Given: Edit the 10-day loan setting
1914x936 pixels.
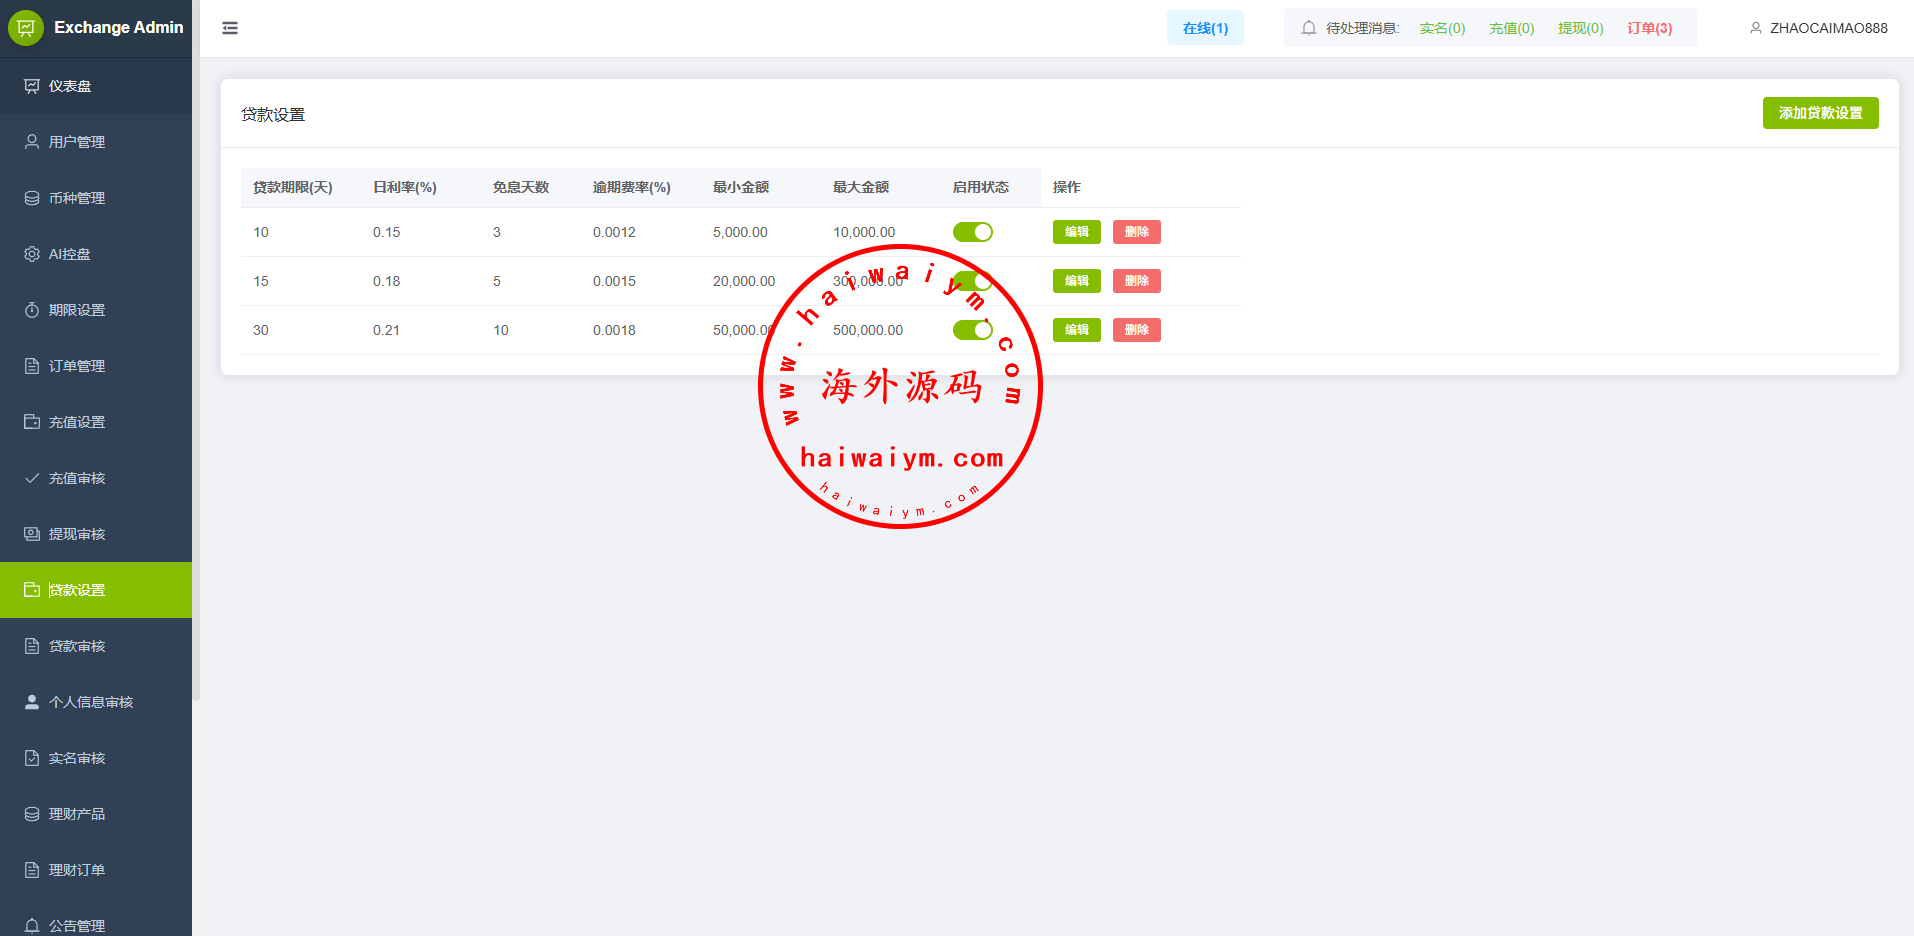Looking at the screenshot, I should [x=1076, y=232].
